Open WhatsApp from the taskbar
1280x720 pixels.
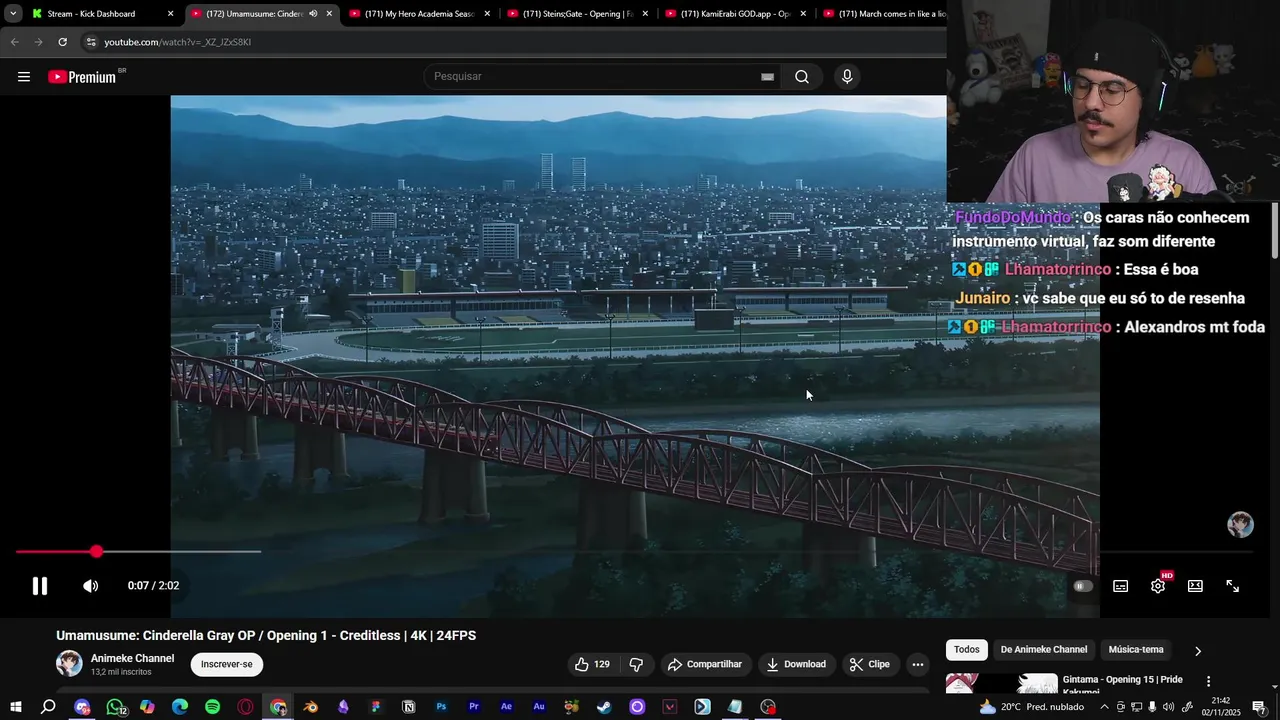[115, 707]
